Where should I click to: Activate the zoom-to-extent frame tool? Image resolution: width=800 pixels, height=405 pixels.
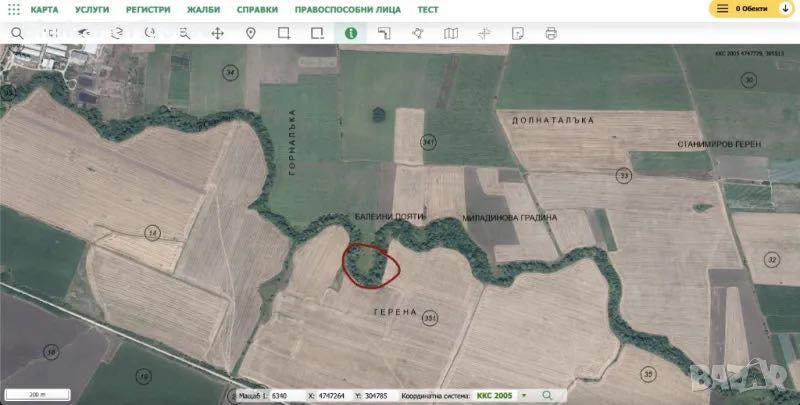[x=51, y=34]
